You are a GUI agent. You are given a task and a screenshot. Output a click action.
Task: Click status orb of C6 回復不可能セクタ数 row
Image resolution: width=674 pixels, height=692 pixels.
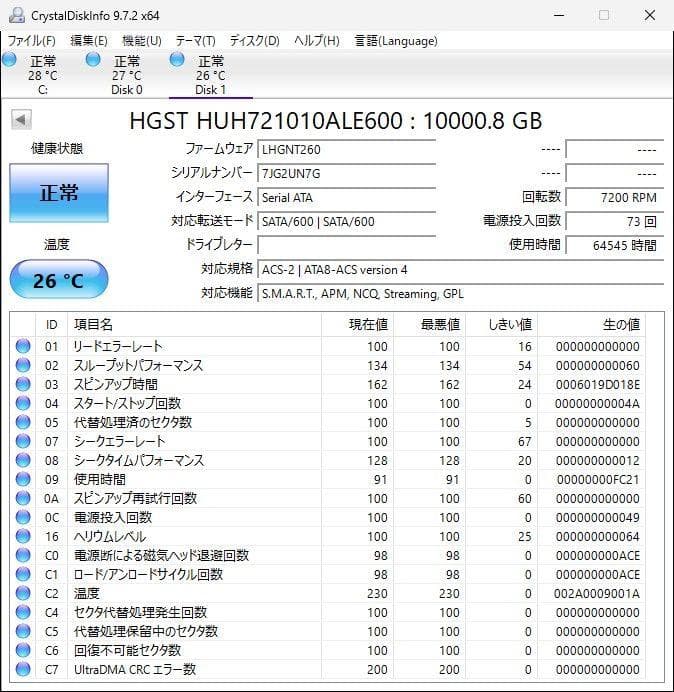(23, 650)
